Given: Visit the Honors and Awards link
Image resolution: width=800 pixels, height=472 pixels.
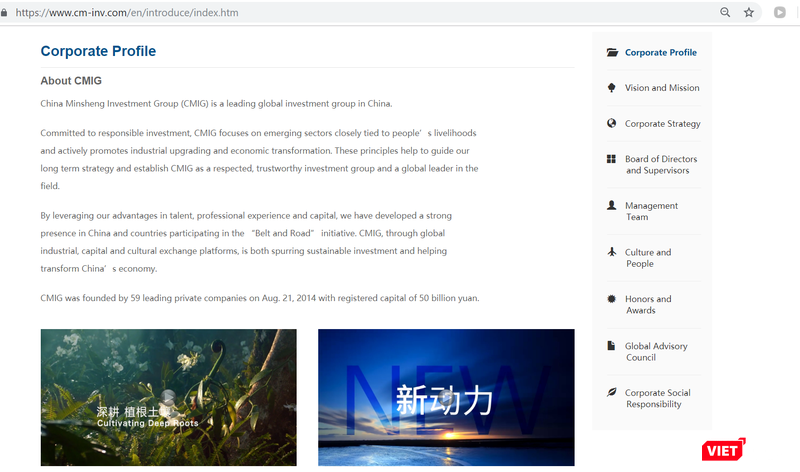Looking at the screenshot, I should click(x=648, y=304).
